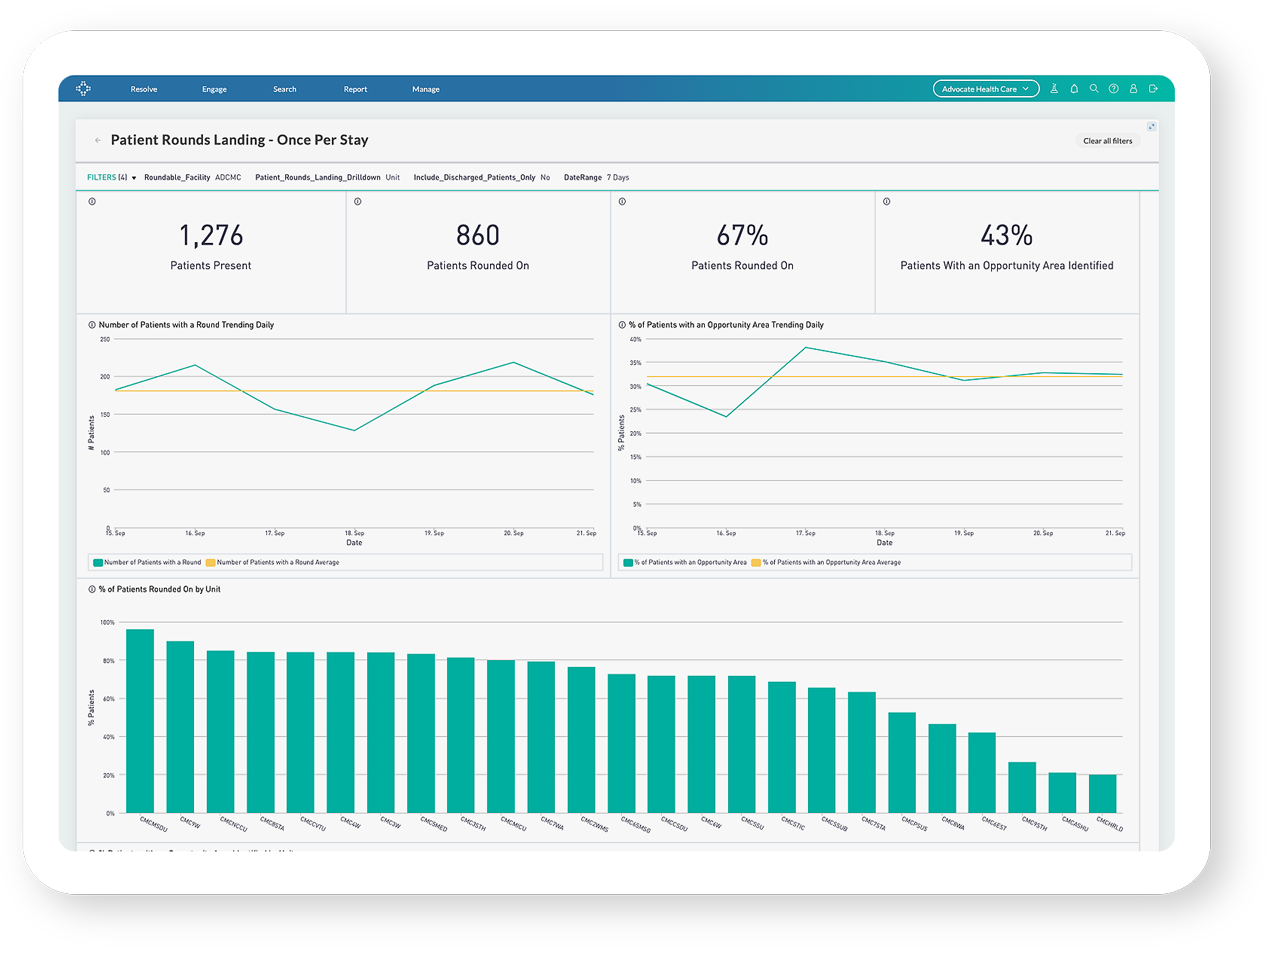Click the back arrow beside the page title
The width and height of the screenshot is (1280, 964).
coord(97,141)
